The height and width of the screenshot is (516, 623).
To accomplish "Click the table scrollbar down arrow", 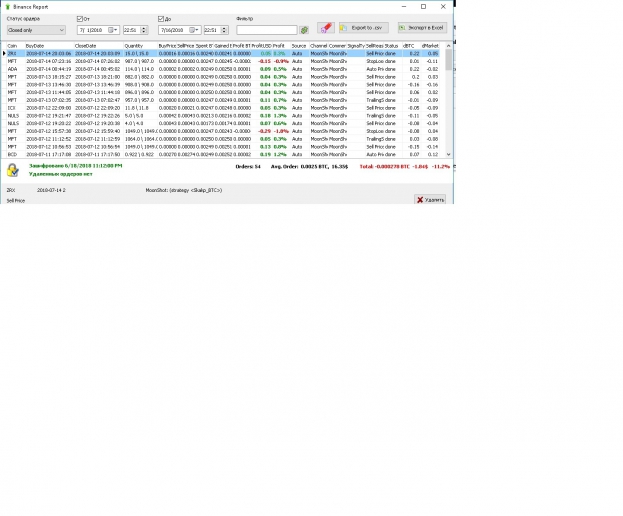I will coord(448,155).
